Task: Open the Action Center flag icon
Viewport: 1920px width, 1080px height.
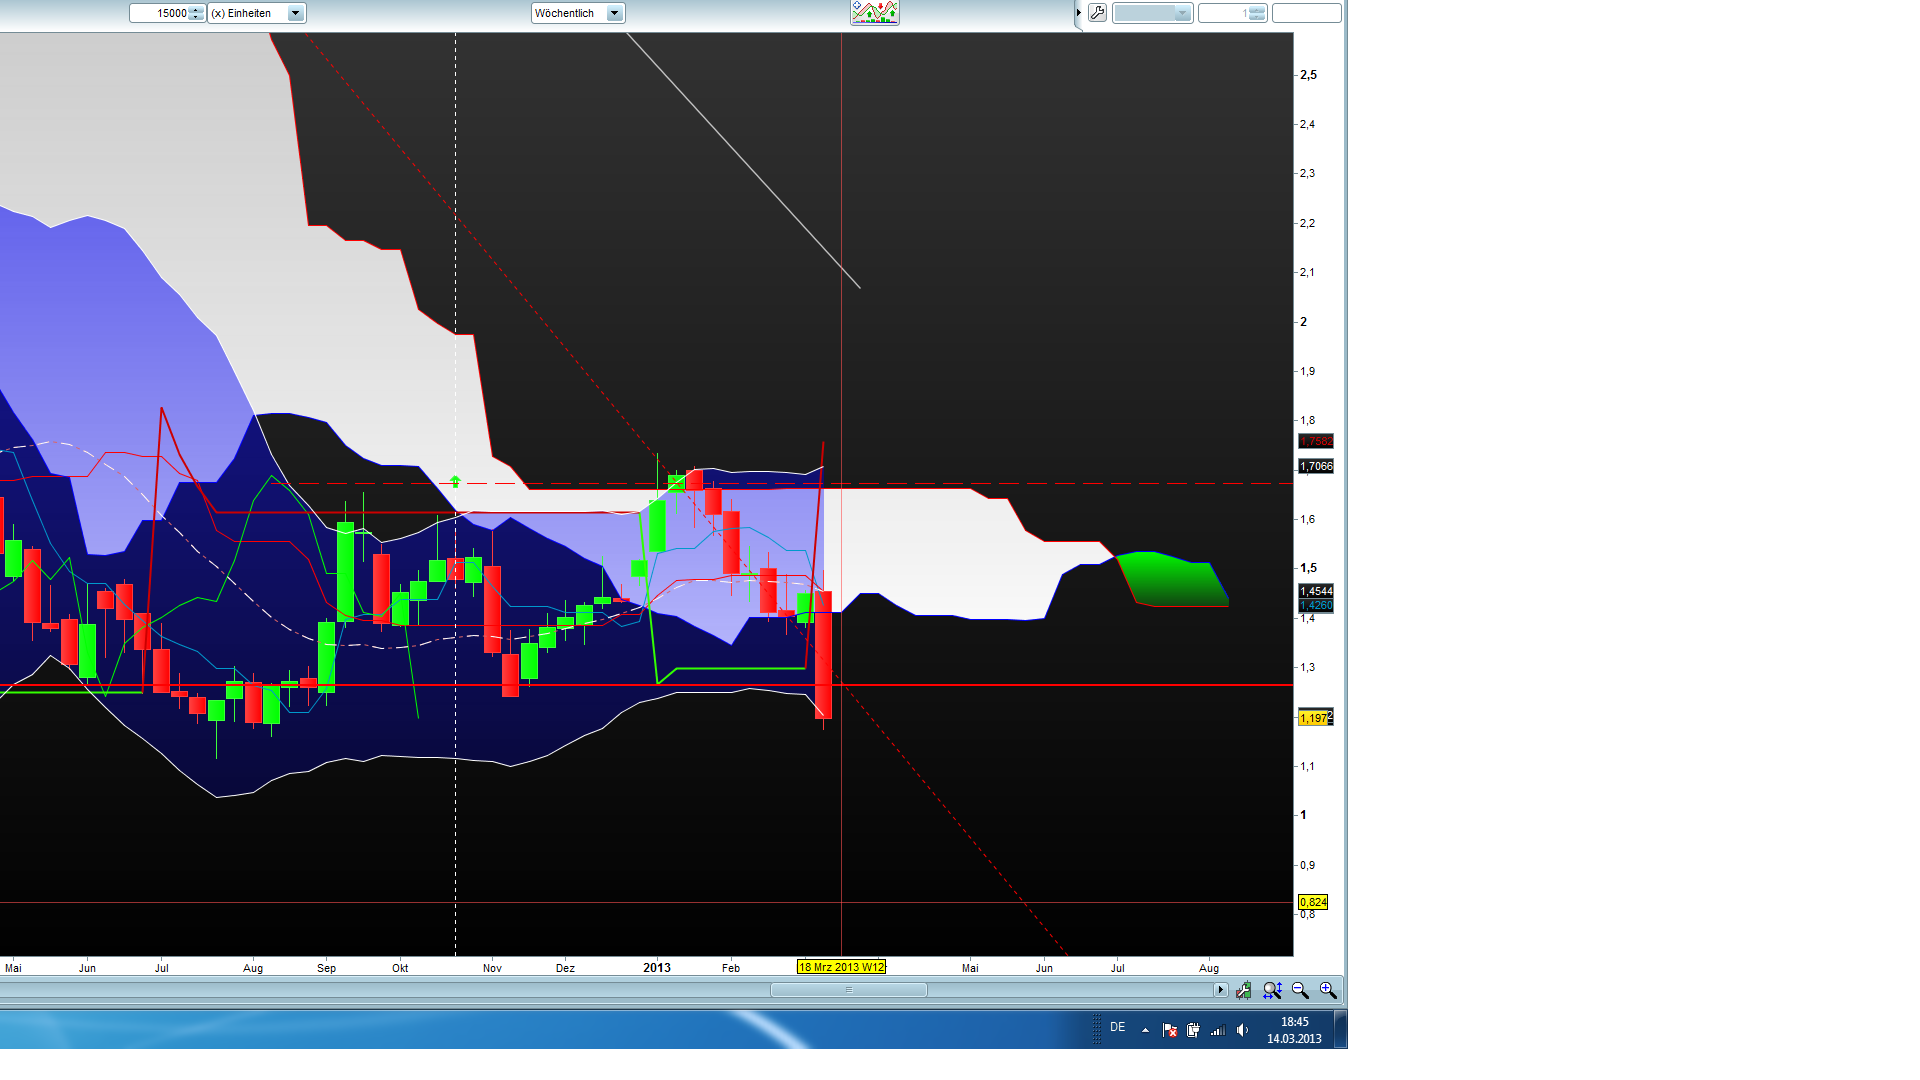Action: coord(1169,1030)
